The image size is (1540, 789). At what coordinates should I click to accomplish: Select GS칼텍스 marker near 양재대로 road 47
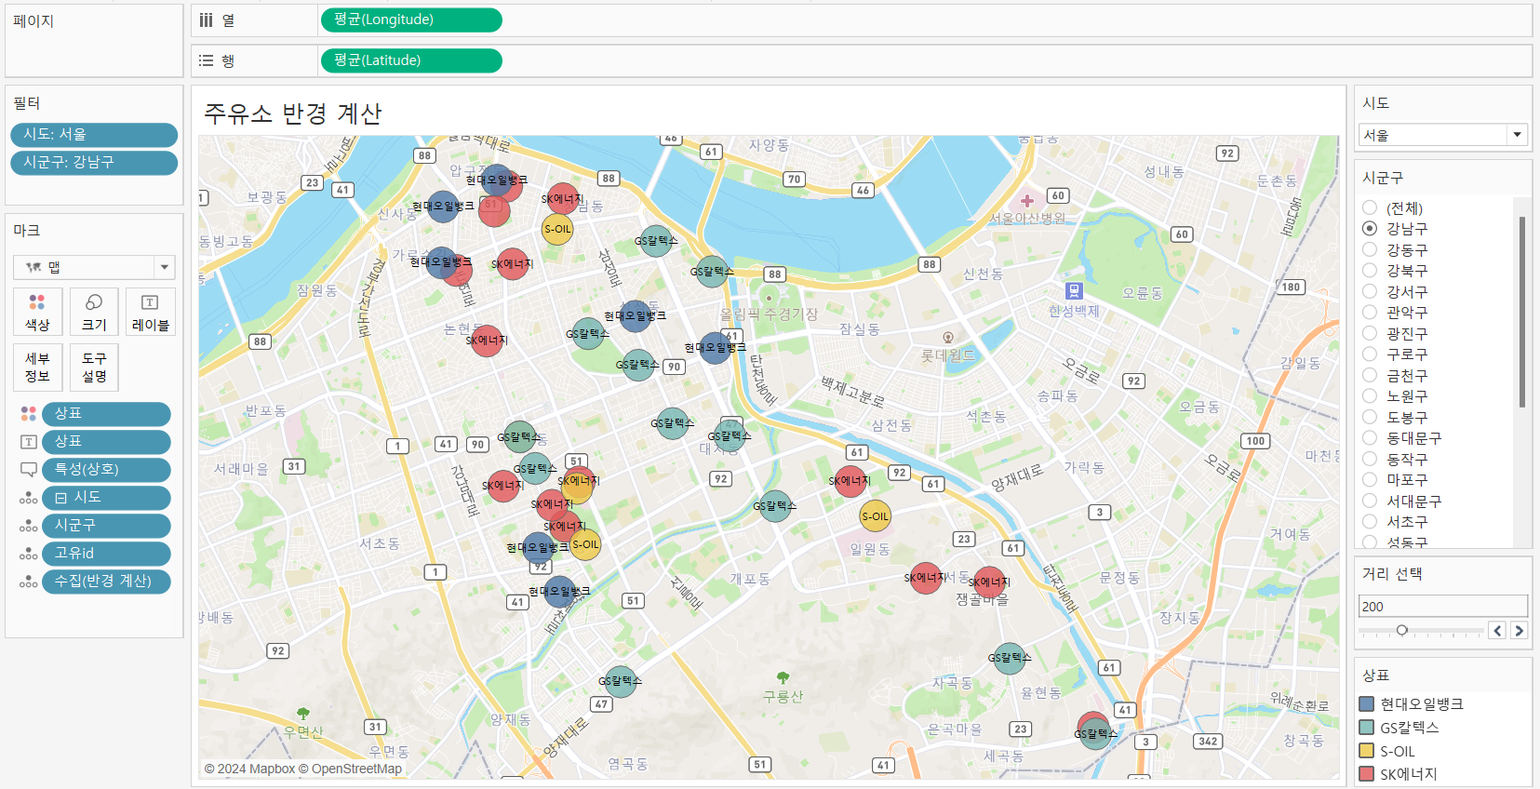[x=620, y=681]
